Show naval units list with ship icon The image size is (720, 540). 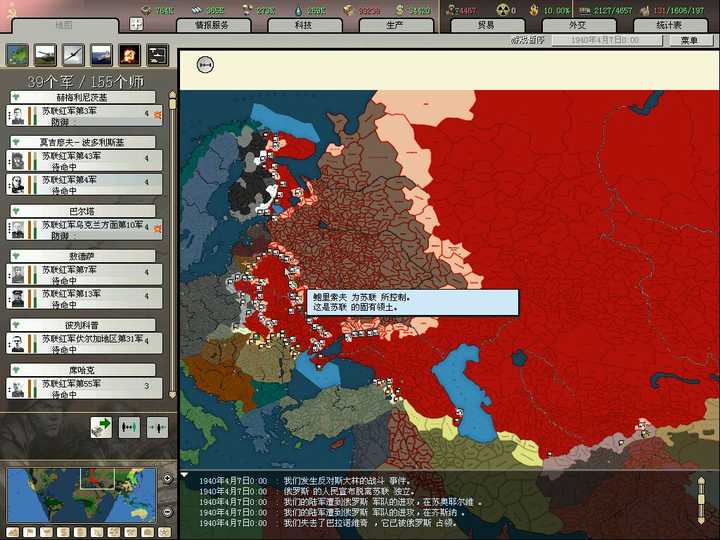click(x=101, y=55)
